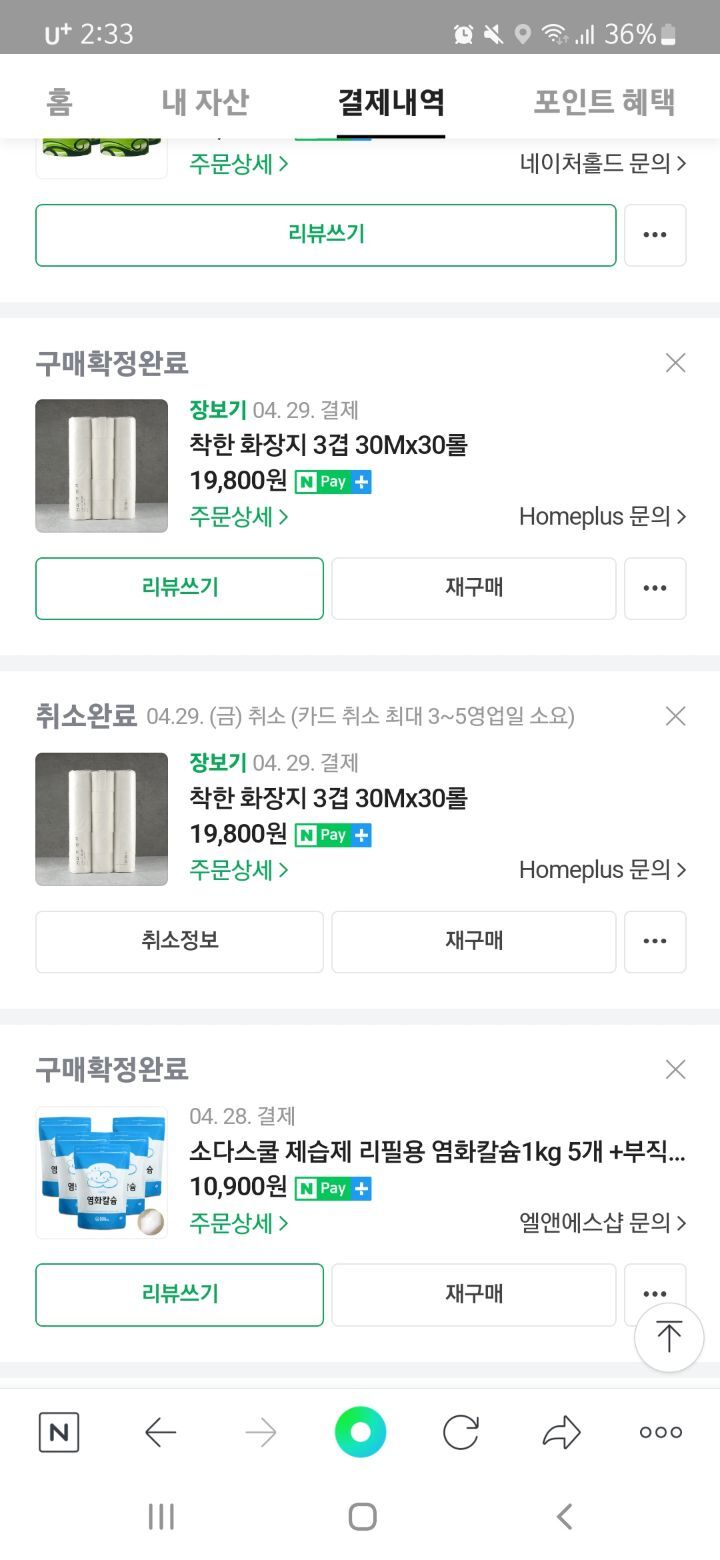The image size is (720, 1560).
Task: Open the 포인트 혜택 tab
Action: coord(604,102)
